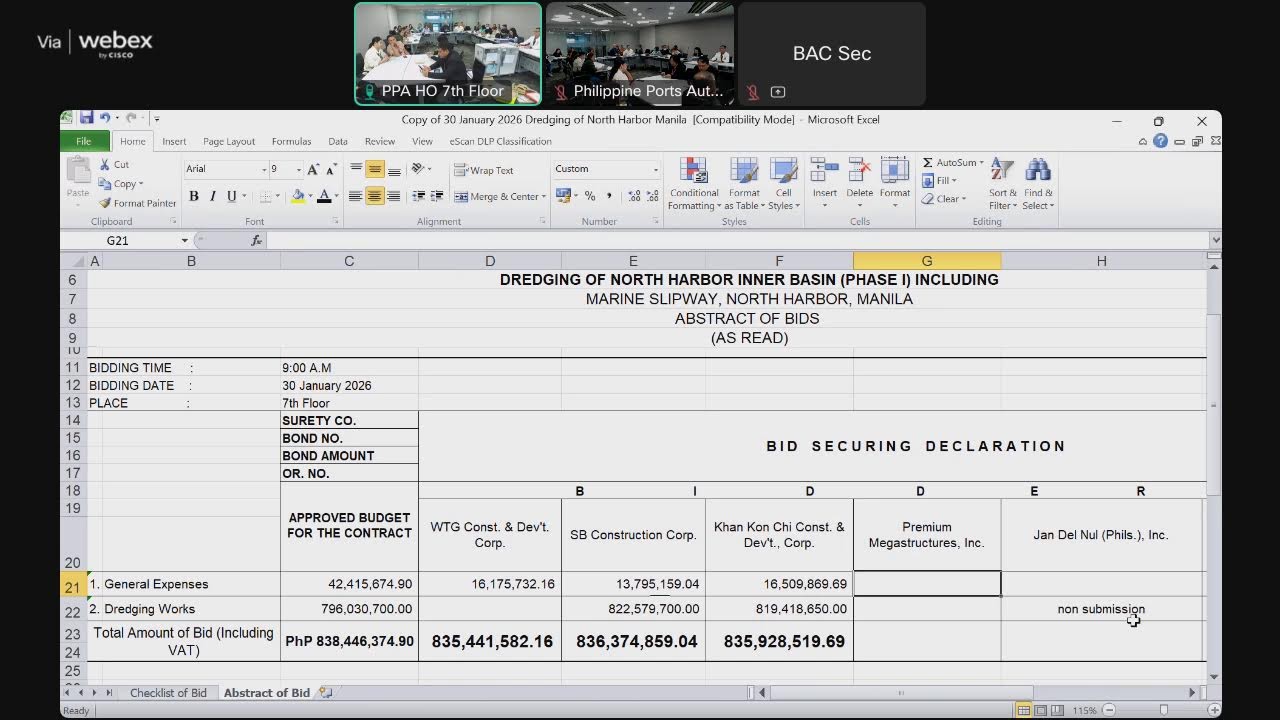Increase font size with grow font icon
The width and height of the screenshot is (1280, 720).
[313, 169]
